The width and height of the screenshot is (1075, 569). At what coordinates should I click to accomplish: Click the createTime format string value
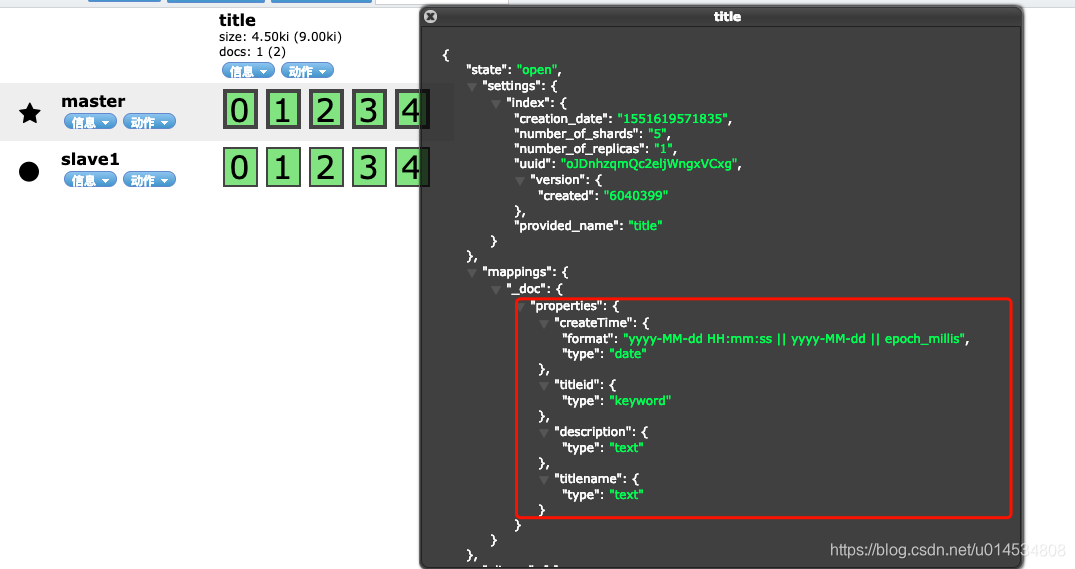click(x=794, y=339)
